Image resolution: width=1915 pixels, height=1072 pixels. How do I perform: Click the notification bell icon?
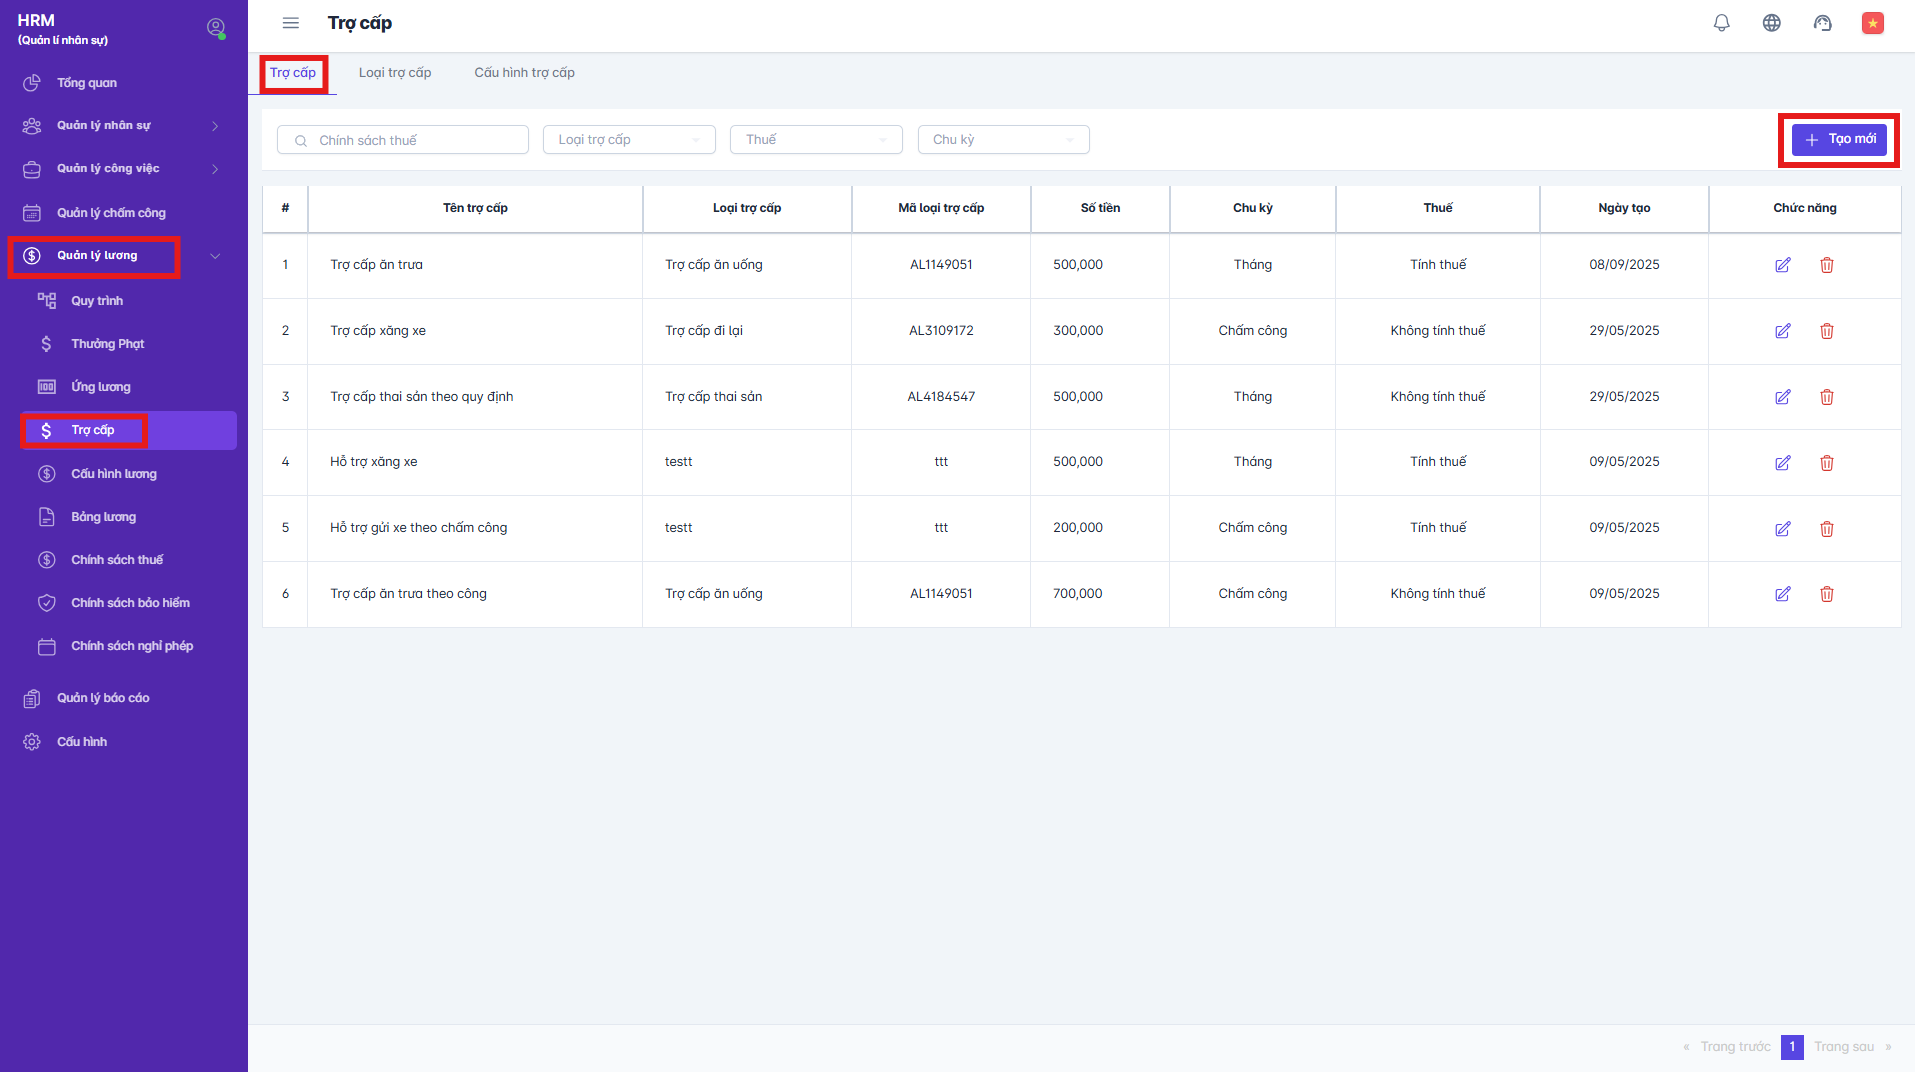pyautogui.click(x=1721, y=23)
